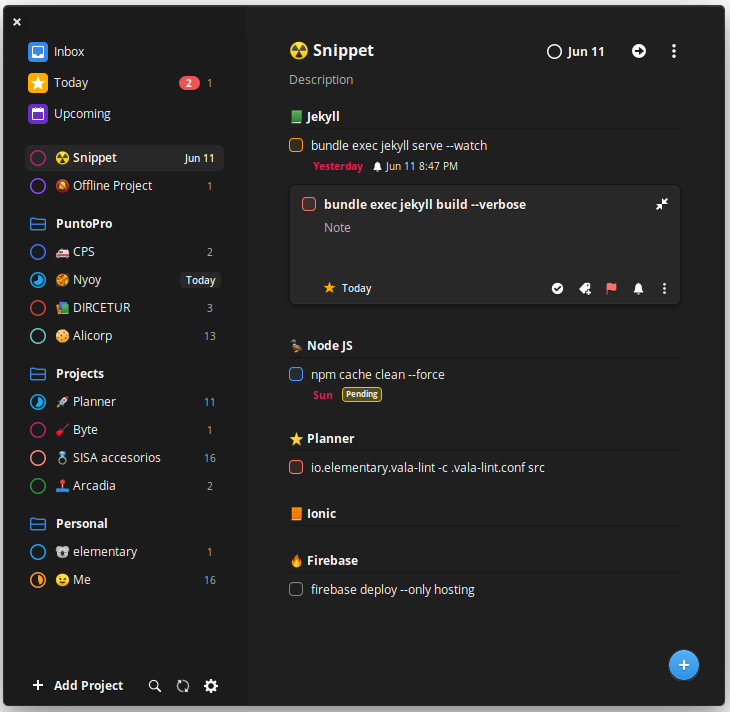Click the Personal folder icon
Viewport: 730px width, 712px height.
click(x=38, y=524)
